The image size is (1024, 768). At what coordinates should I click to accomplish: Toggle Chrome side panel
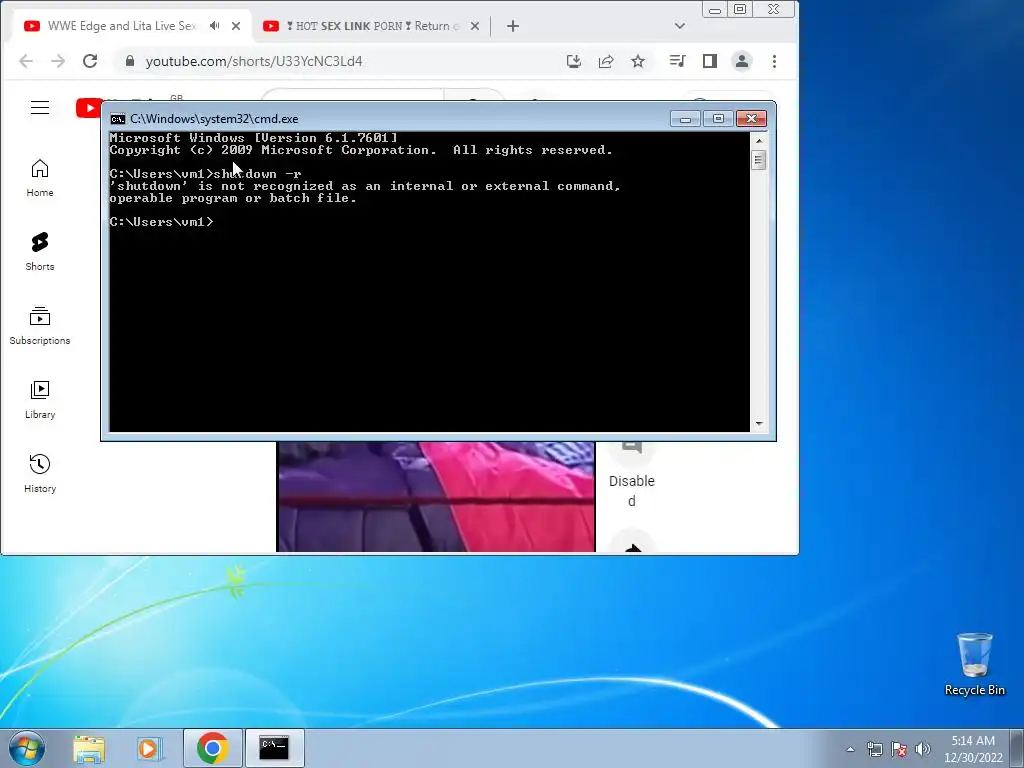[x=710, y=61]
